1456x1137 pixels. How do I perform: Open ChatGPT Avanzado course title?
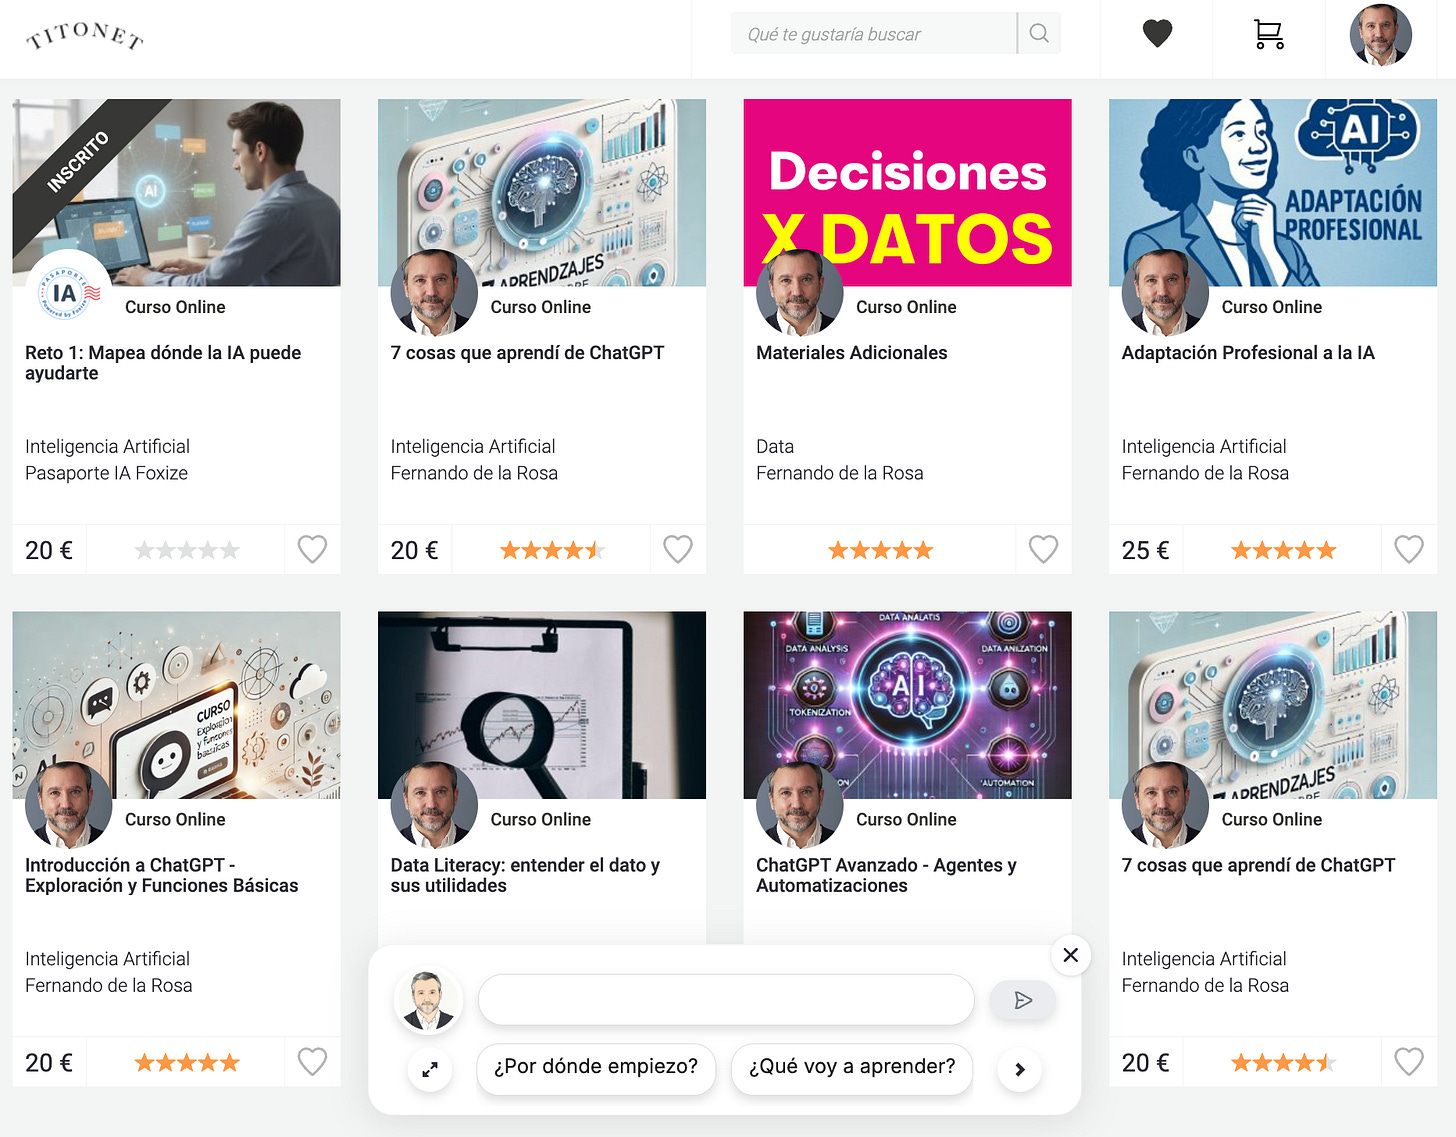pos(886,875)
